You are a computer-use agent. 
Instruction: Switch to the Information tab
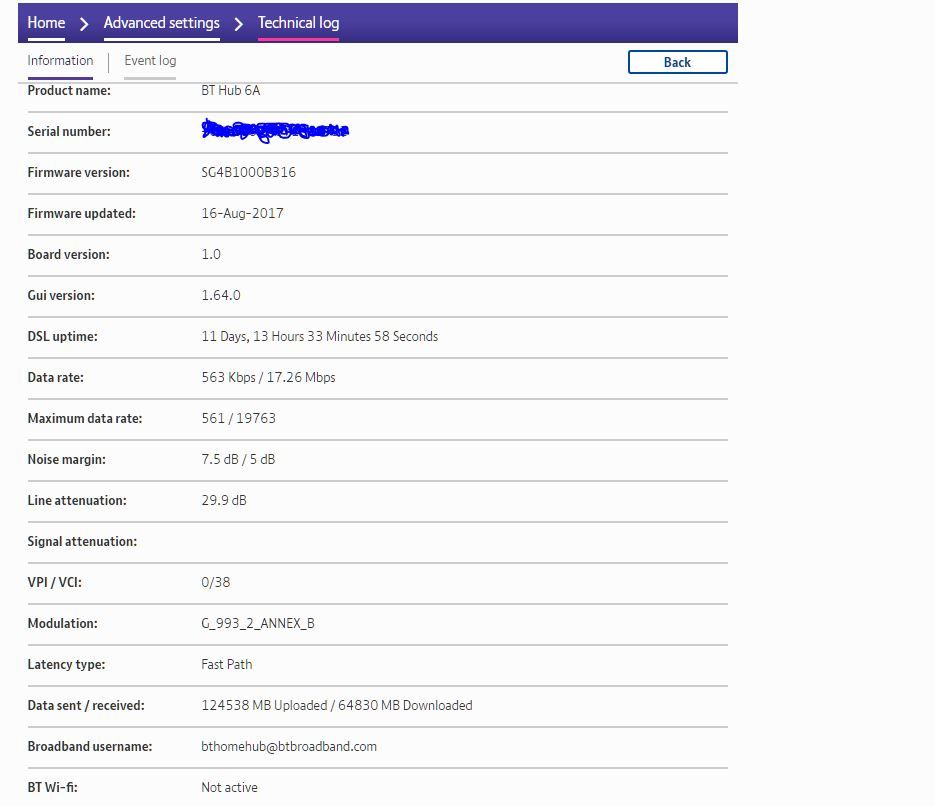60,61
